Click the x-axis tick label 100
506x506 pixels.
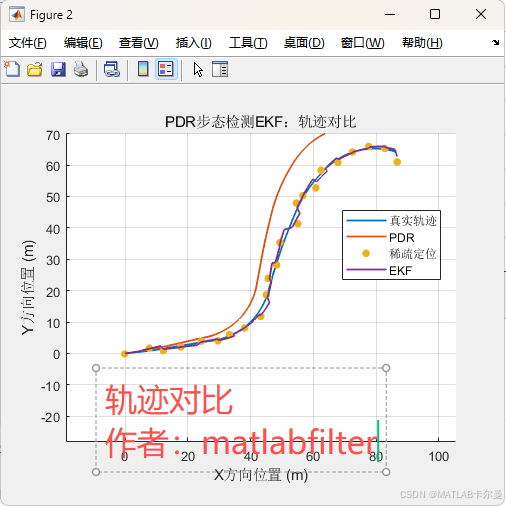click(439, 456)
